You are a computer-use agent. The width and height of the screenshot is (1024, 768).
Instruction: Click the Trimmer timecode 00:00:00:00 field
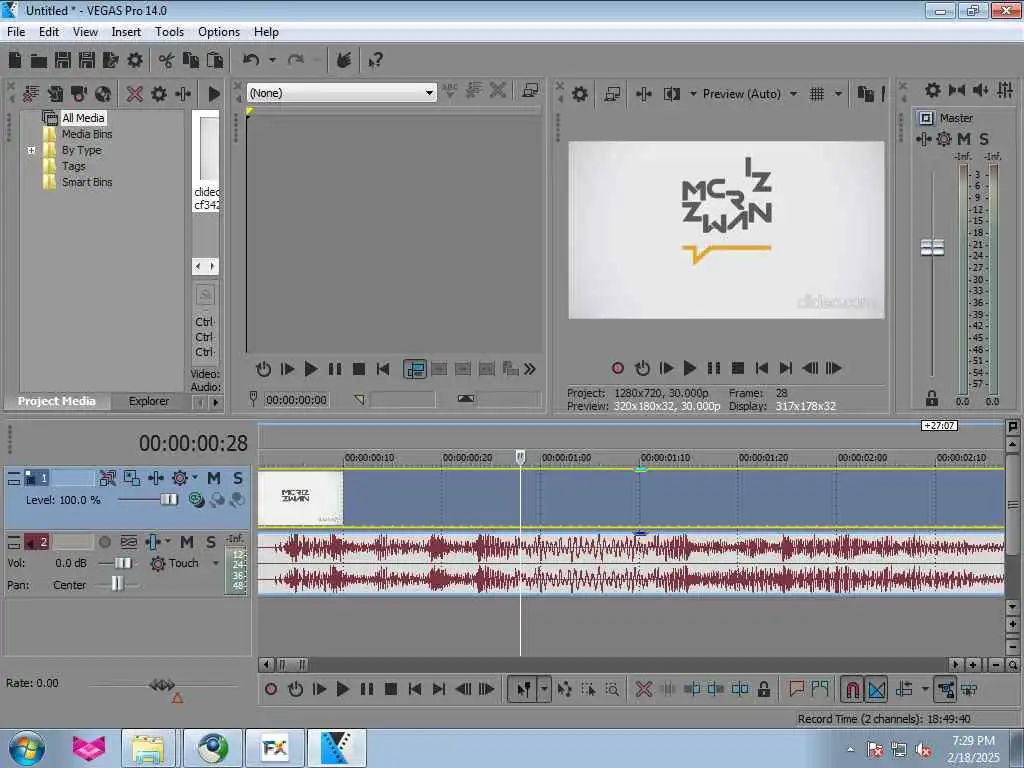click(x=296, y=400)
